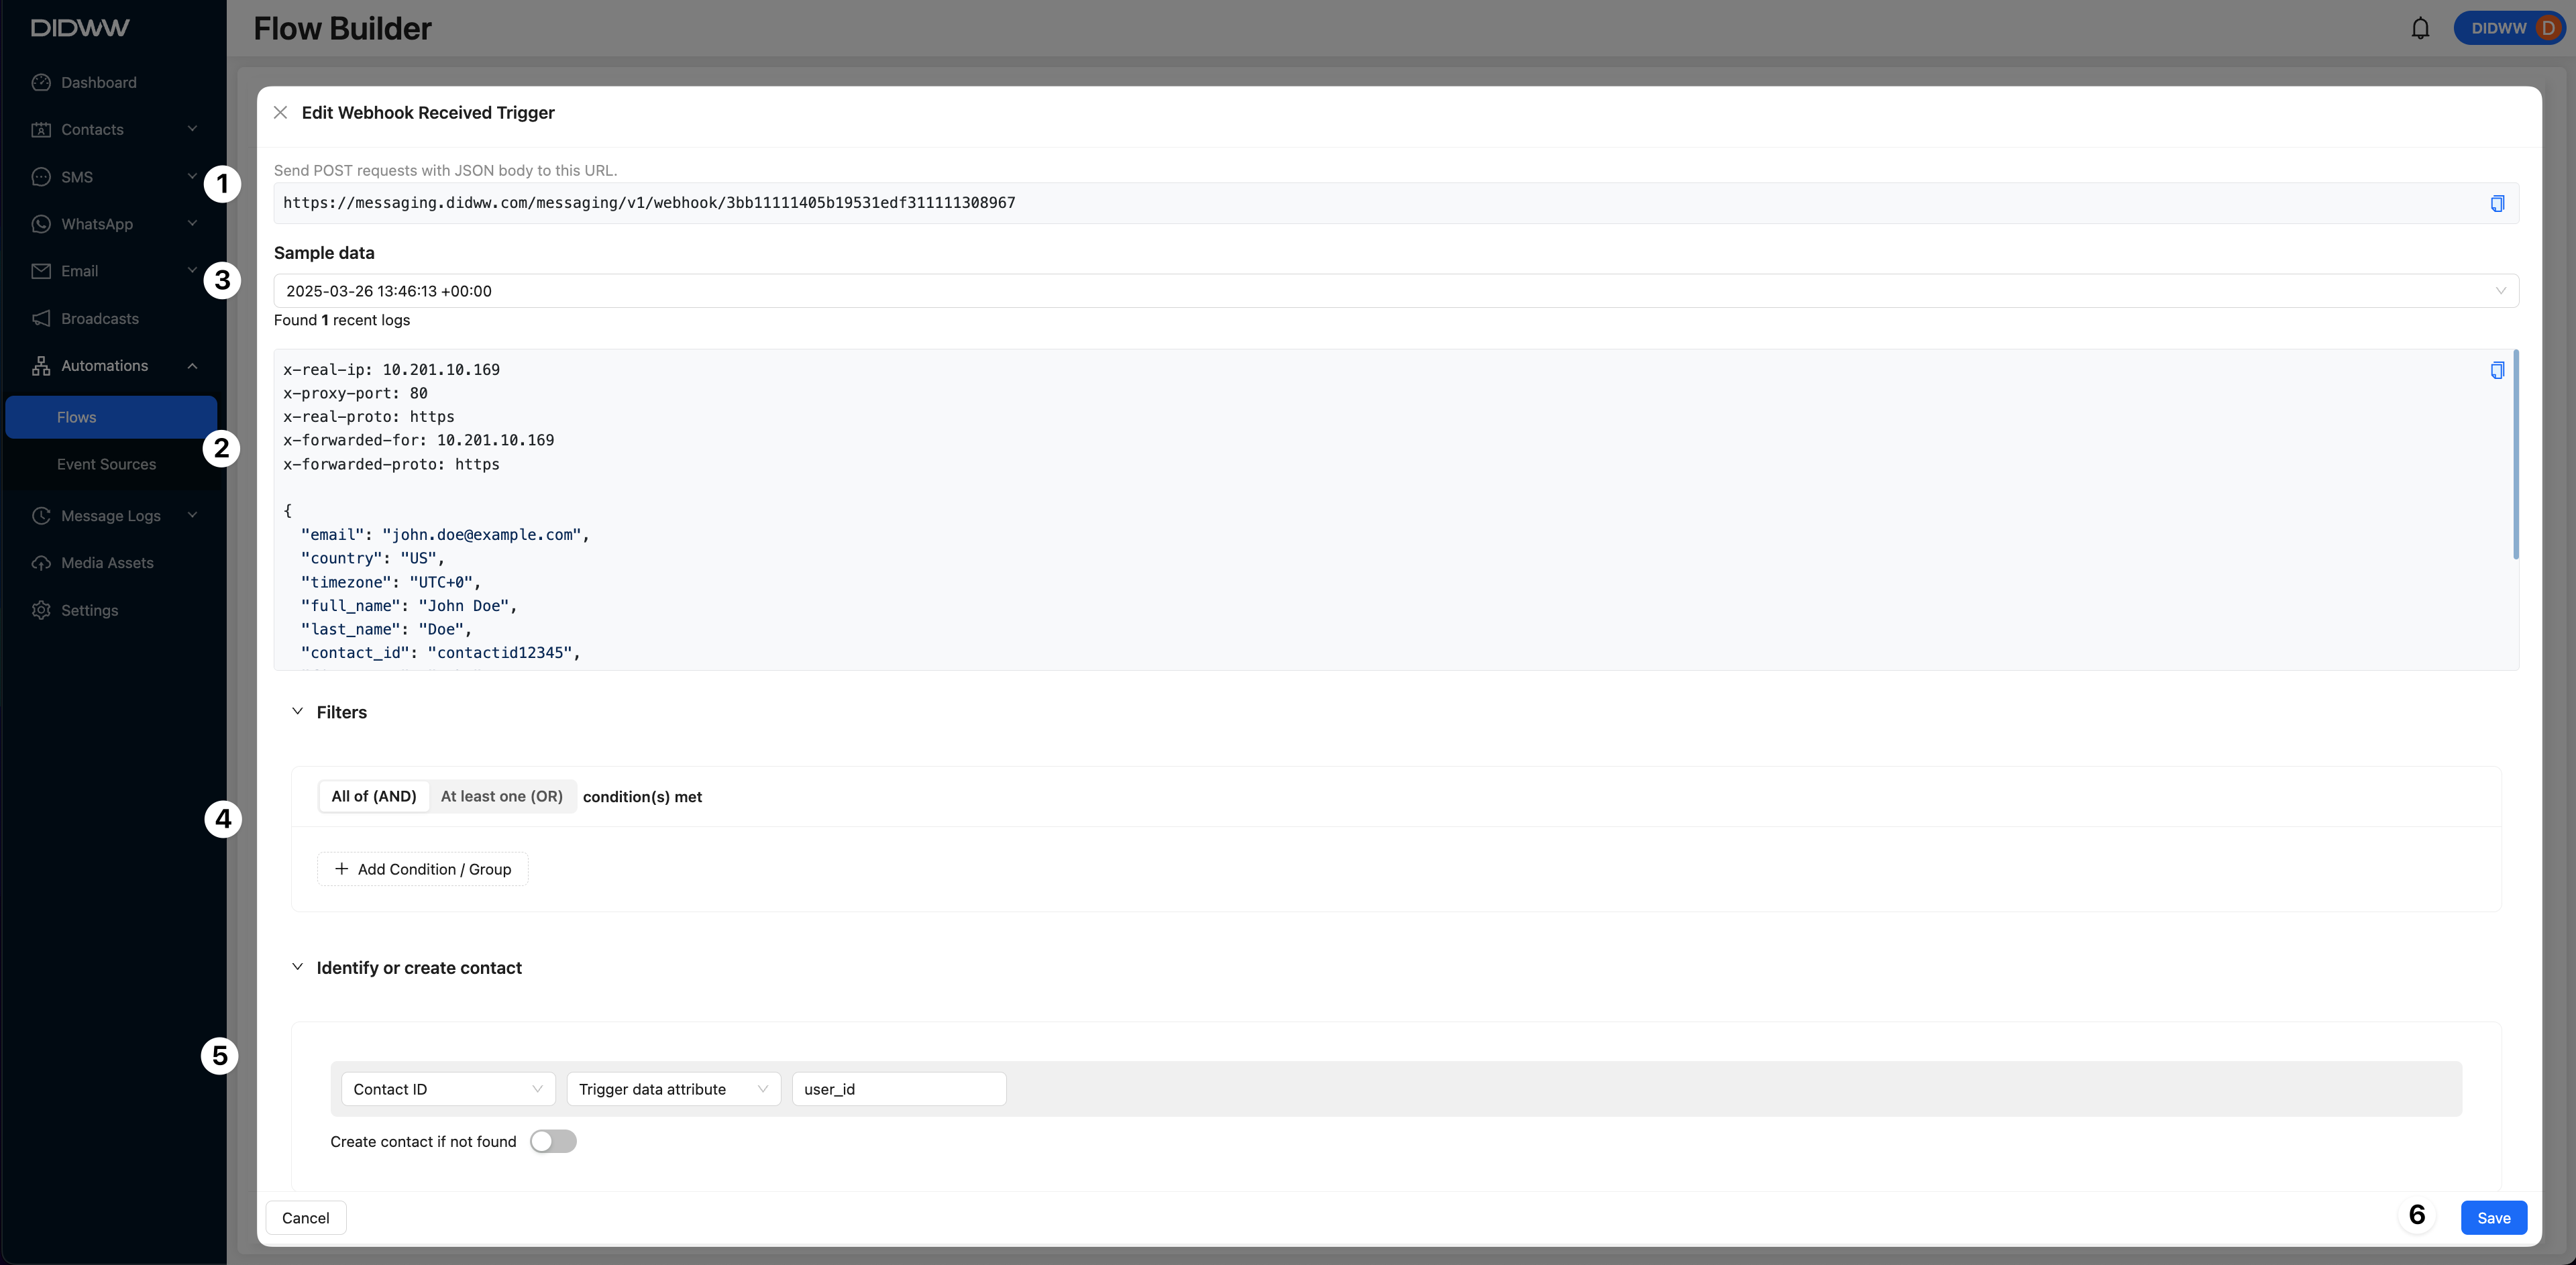Screen dimensions: 2576x1265
Task: Toggle Create contact if not found switch
Action: tap(553, 1141)
